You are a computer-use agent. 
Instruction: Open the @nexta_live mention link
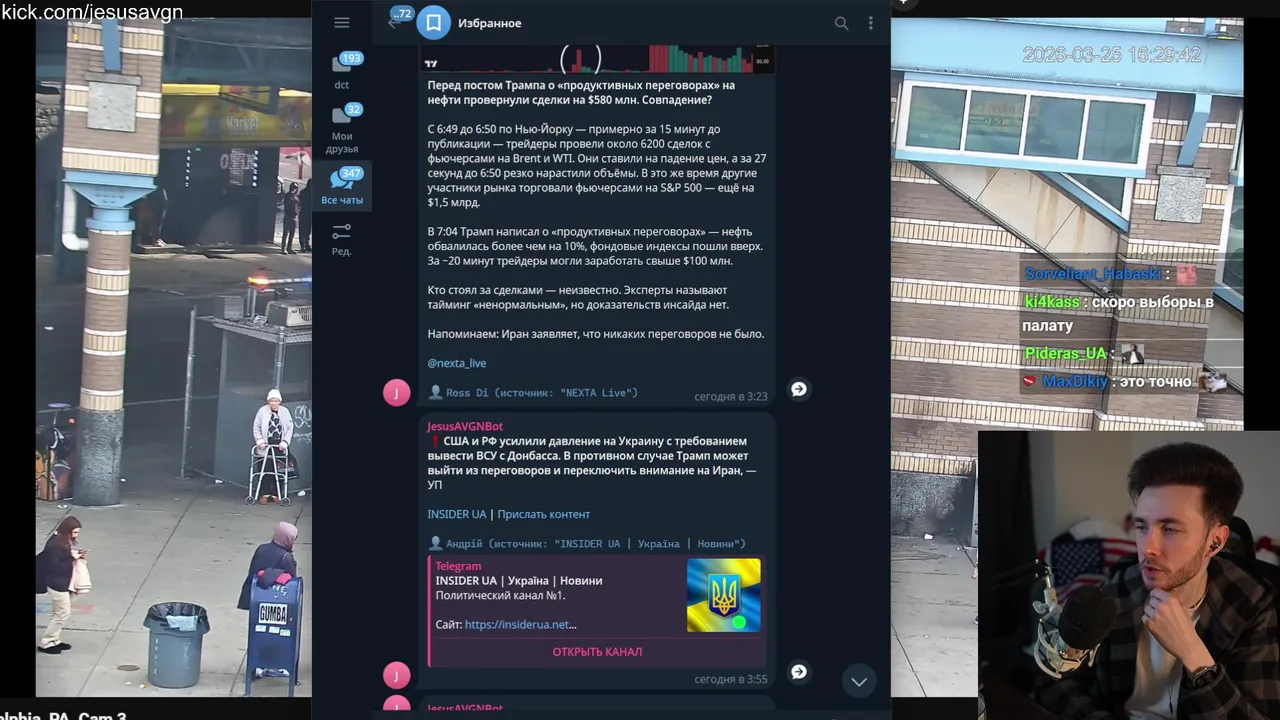click(x=457, y=363)
